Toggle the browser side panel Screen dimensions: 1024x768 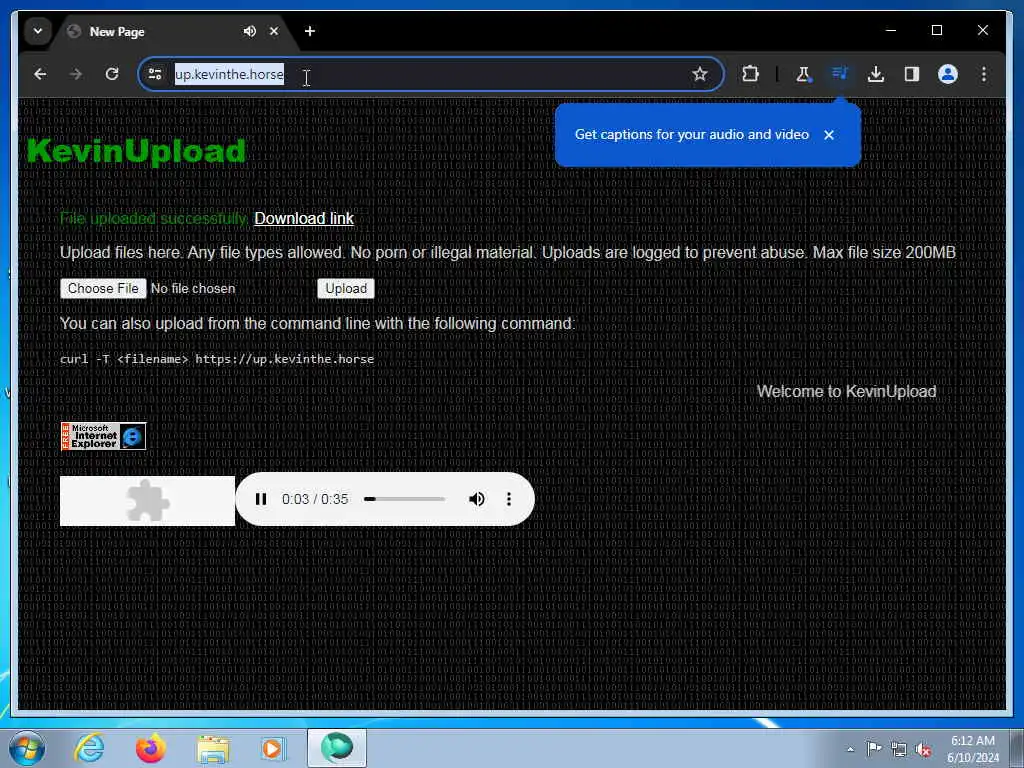[x=912, y=74]
